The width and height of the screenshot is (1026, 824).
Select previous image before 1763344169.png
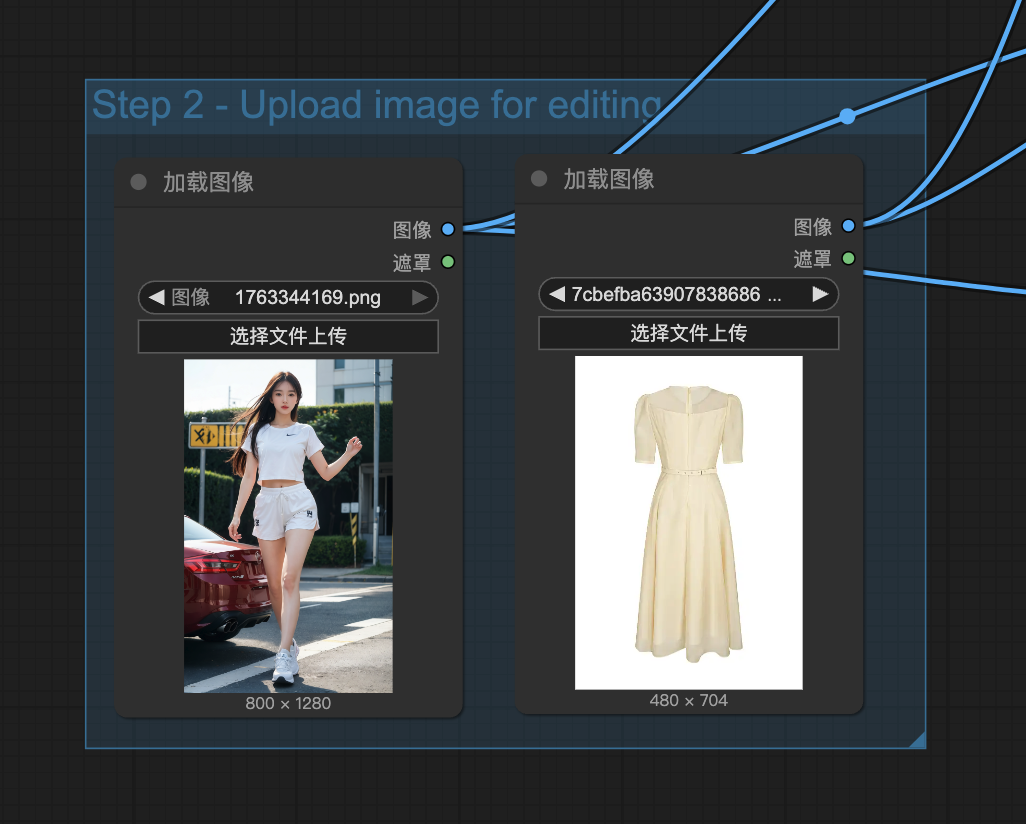coord(156,298)
